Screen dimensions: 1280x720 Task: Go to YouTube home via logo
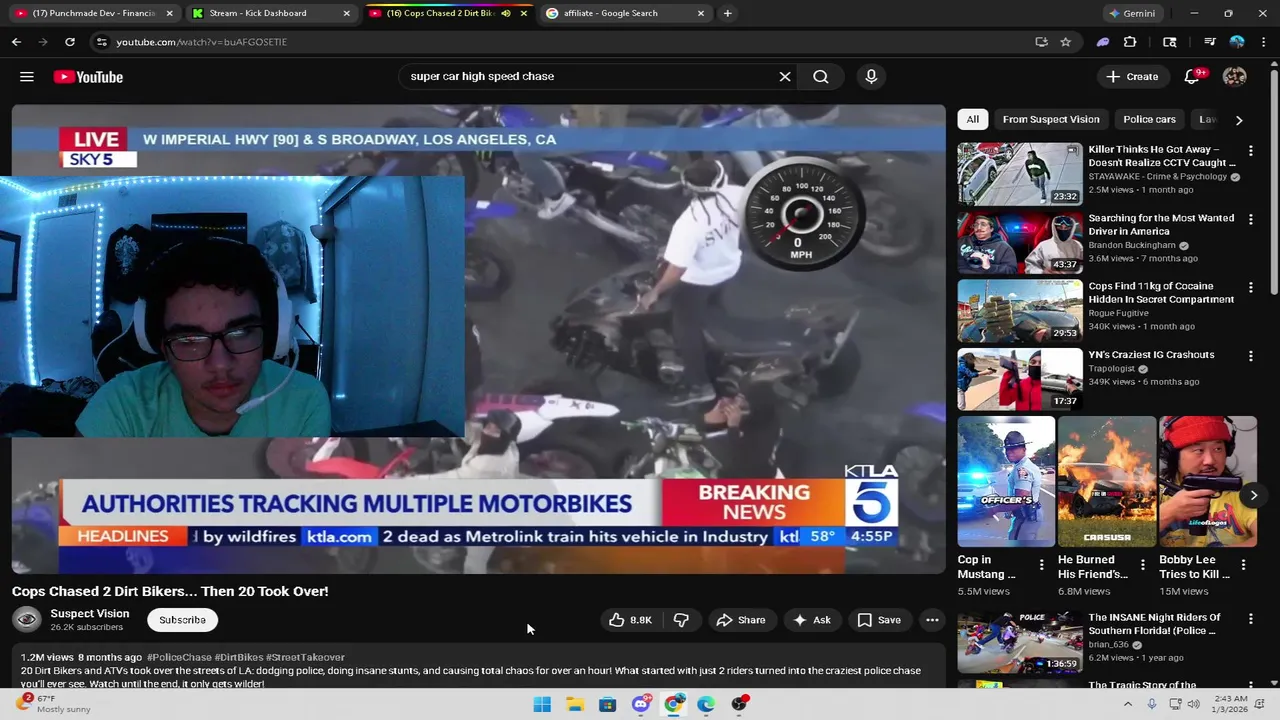pyautogui.click(x=88, y=77)
